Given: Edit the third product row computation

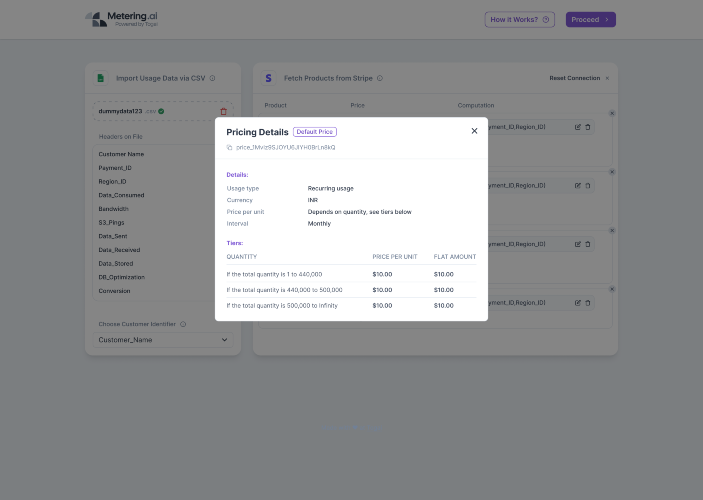Looking at the screenshot, I should pyautogui.click(x=577, y=244).
